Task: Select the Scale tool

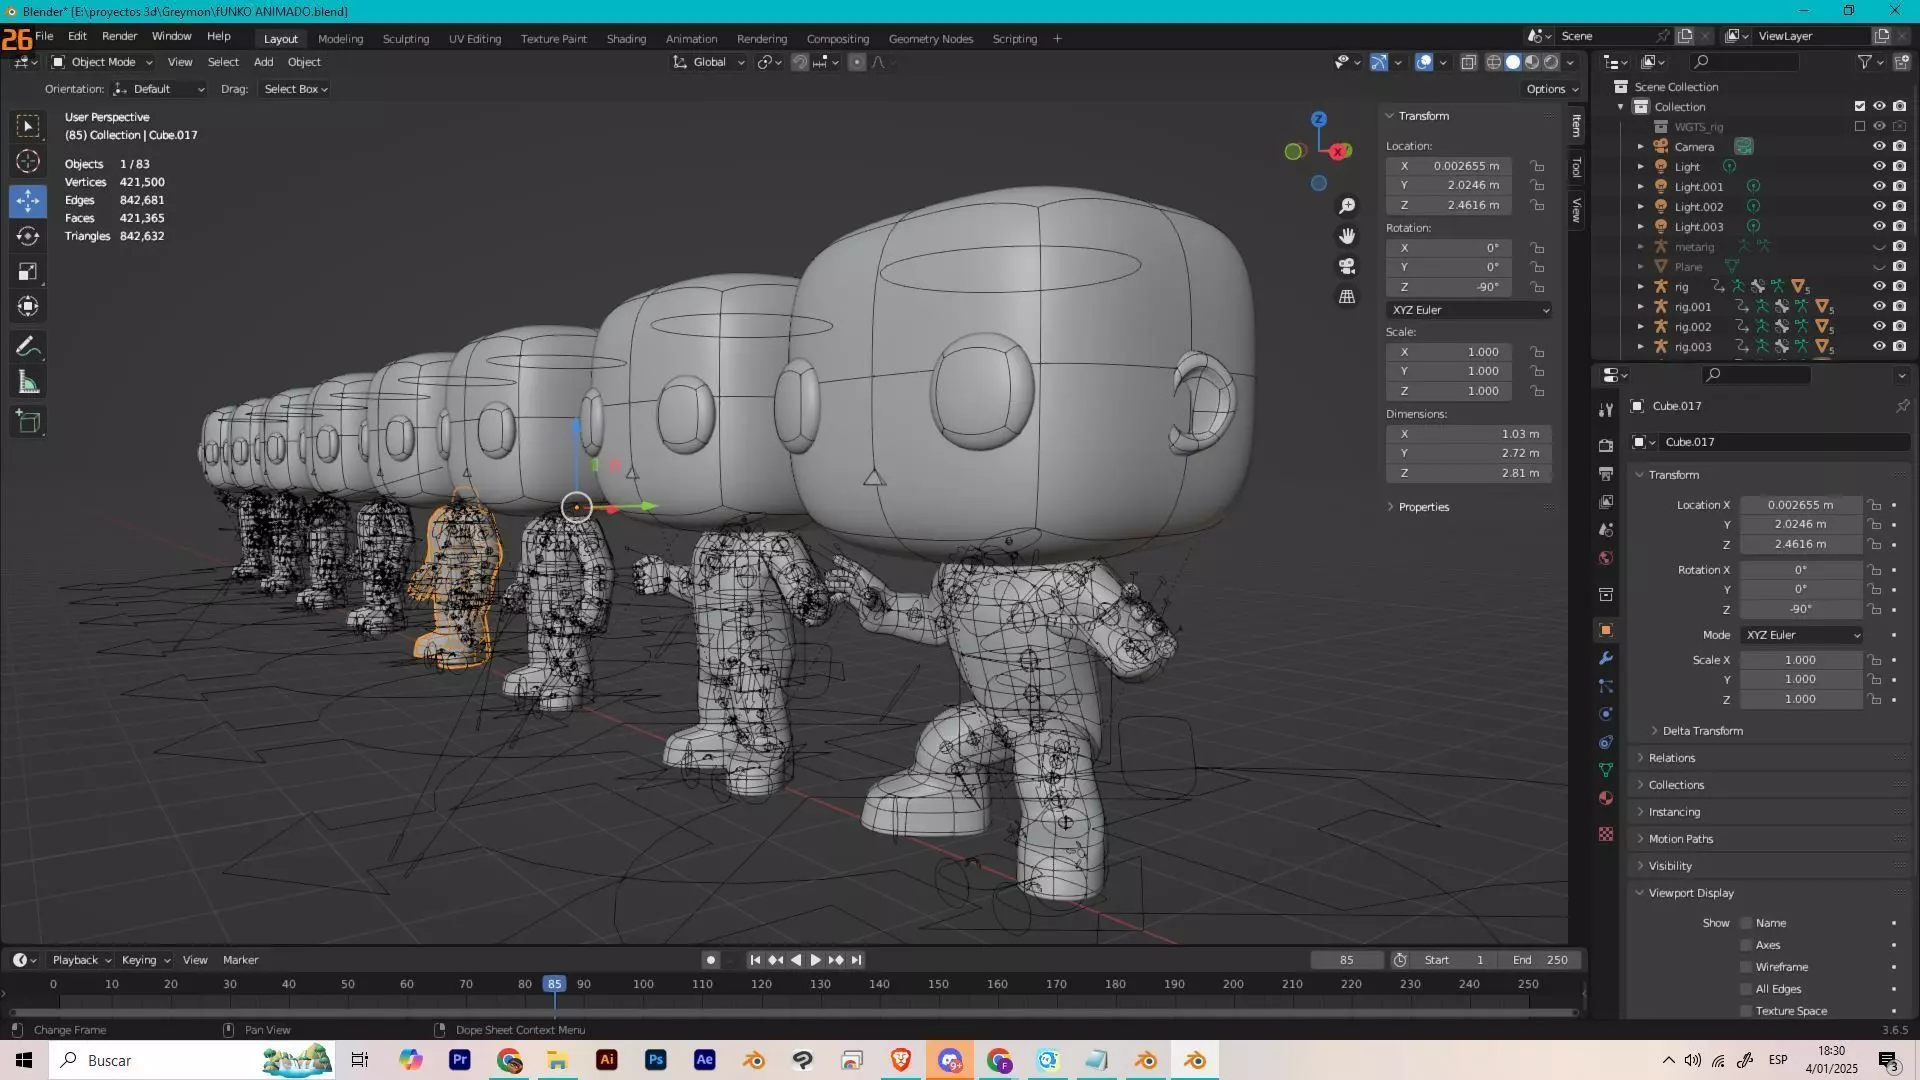Action: pyautogui.click(x=28, y=271)
